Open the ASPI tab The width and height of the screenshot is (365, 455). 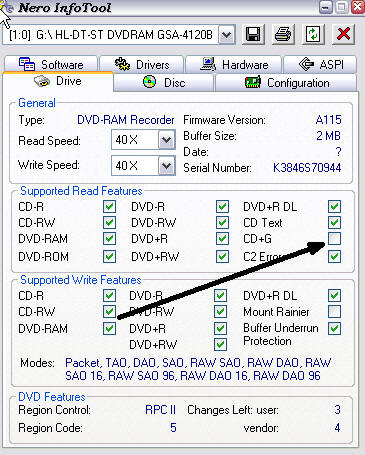pyautogui.click(x=320, y=64)
